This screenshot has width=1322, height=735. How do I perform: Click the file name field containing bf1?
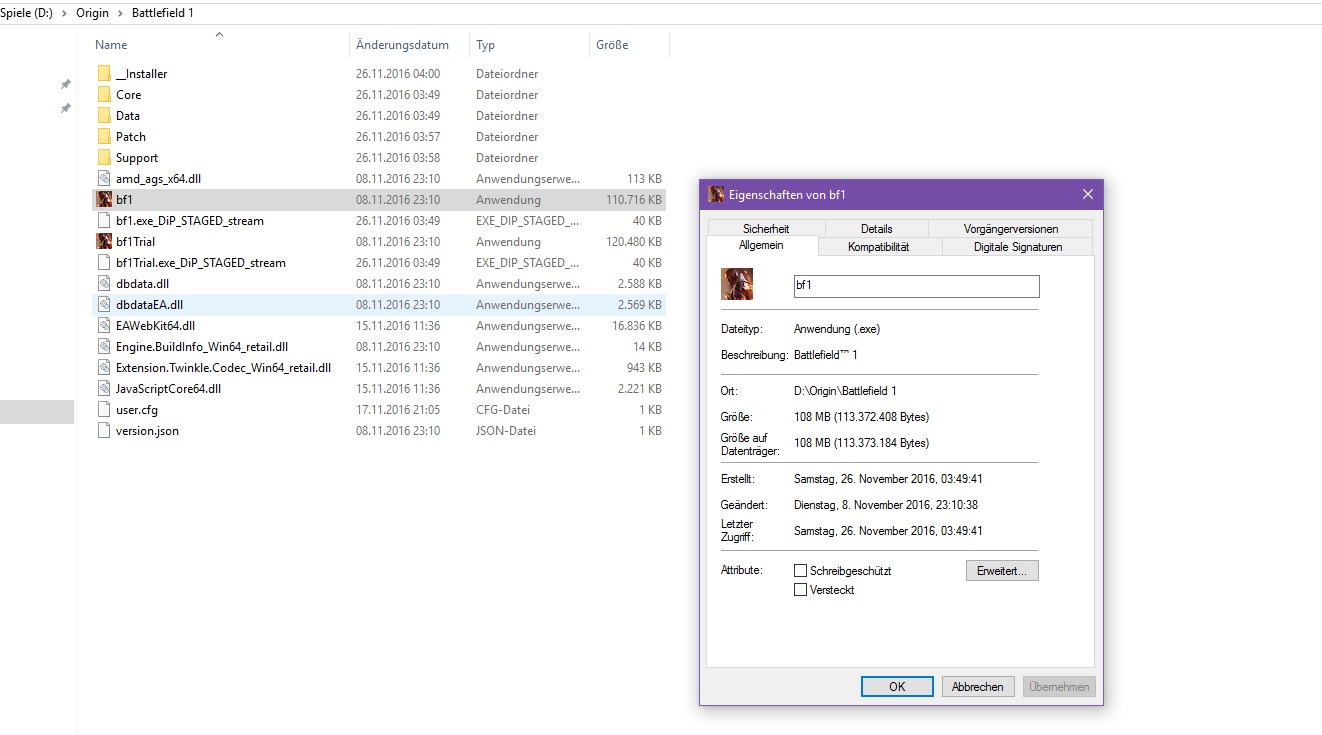(916, 286)
